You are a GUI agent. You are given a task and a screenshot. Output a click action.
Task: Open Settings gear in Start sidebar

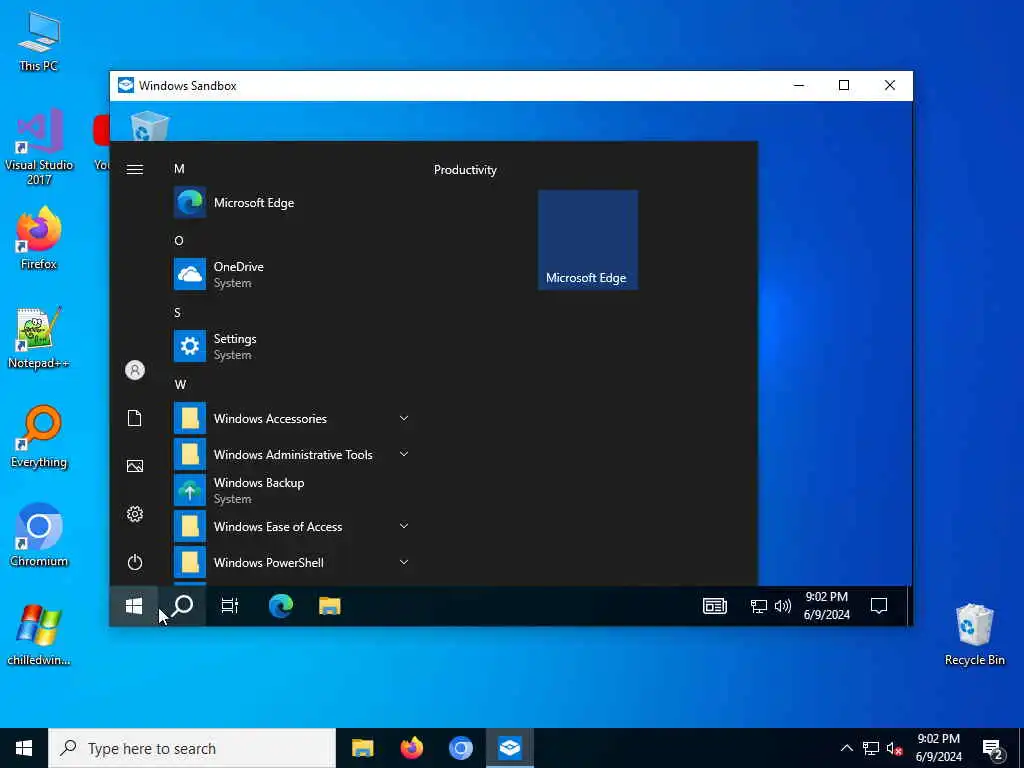click(x=135, y=514)
